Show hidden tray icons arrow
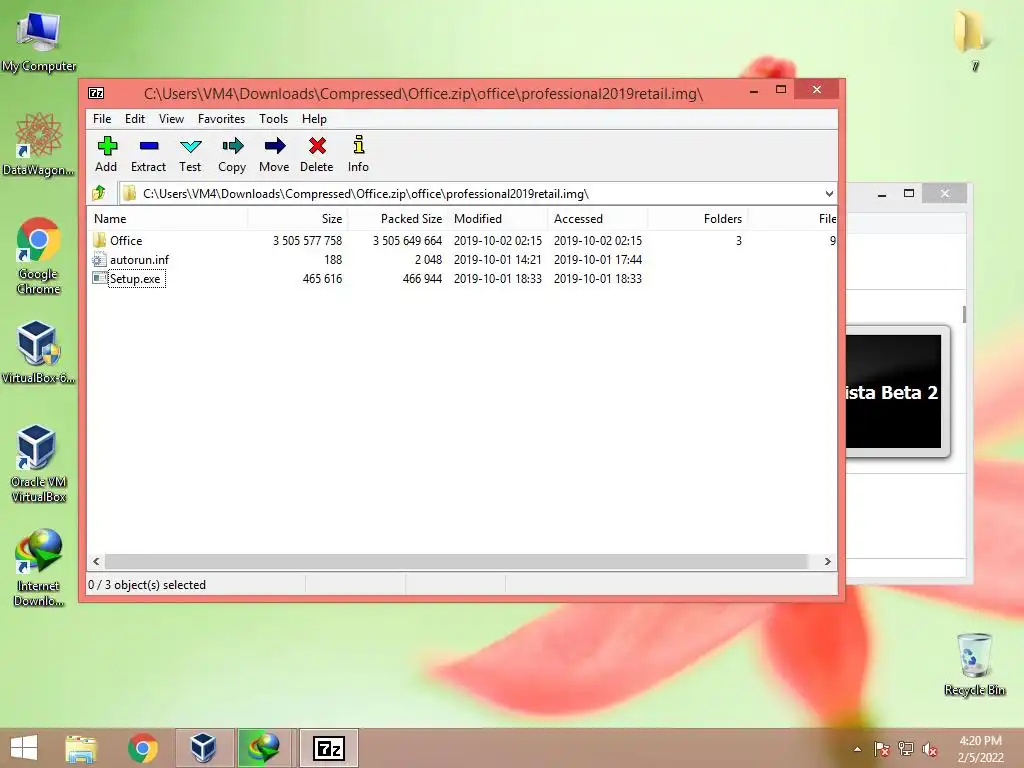This screenshot has height=768, width=1024. tap(857, 749)
